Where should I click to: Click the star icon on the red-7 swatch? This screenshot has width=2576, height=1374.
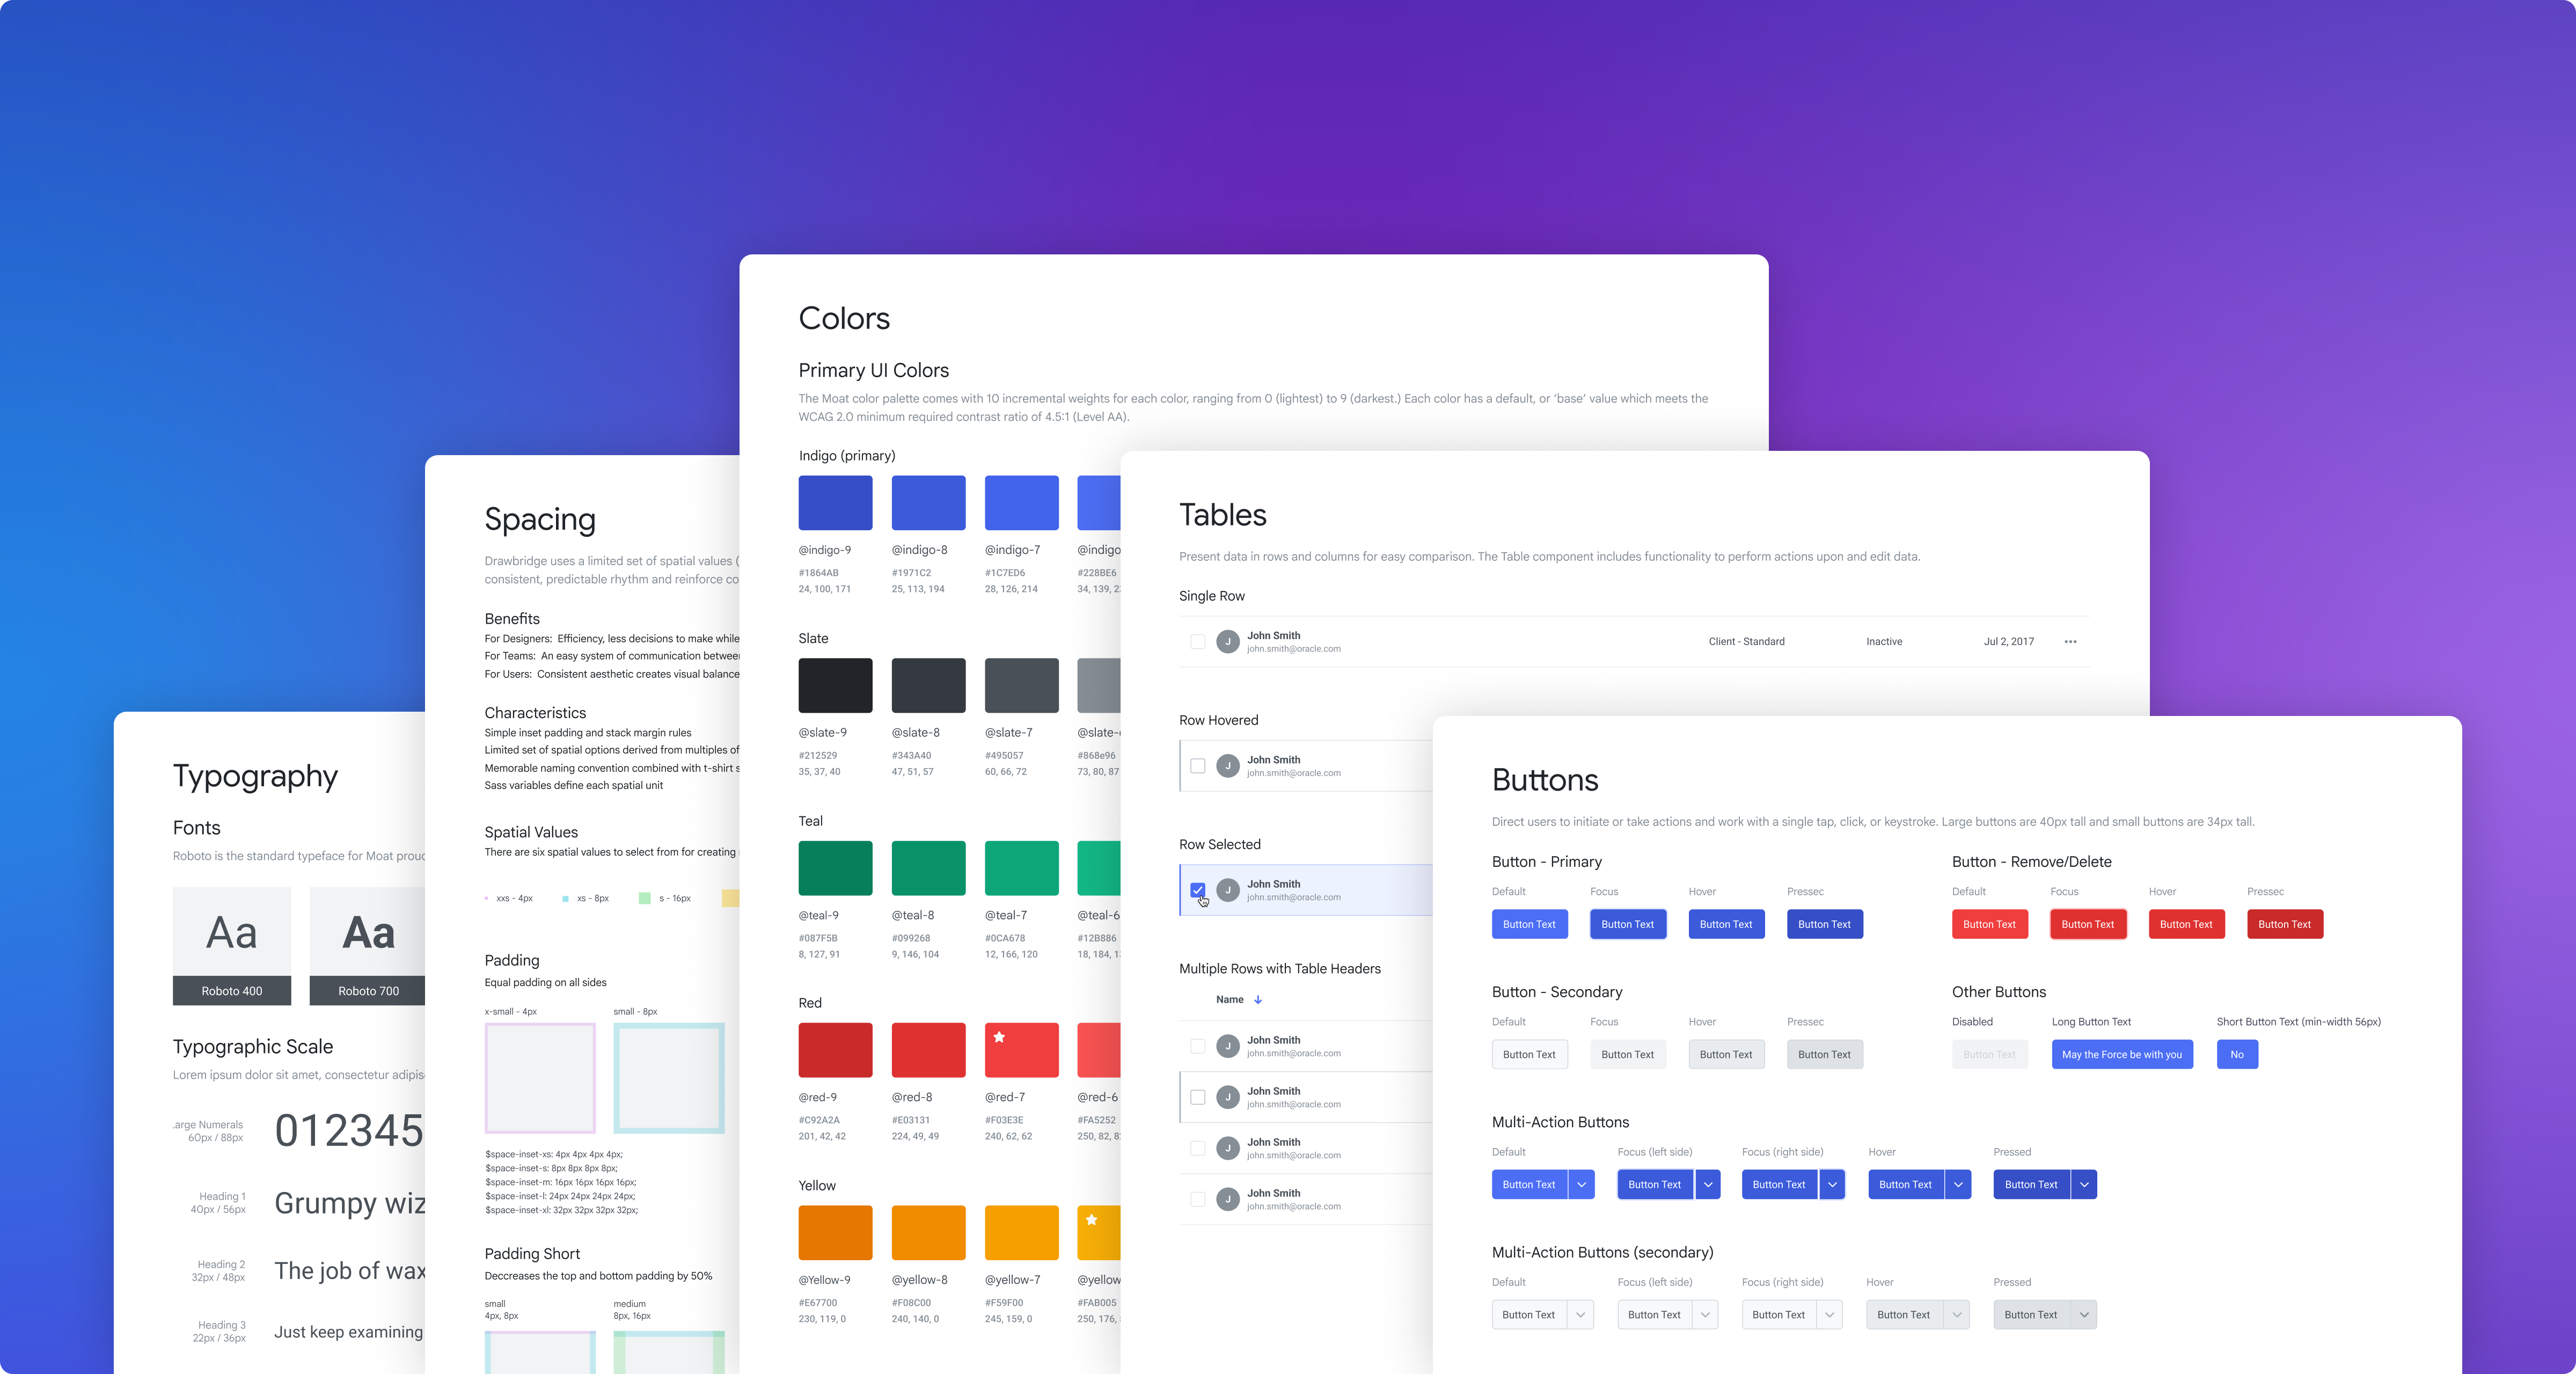[999, 1038]
